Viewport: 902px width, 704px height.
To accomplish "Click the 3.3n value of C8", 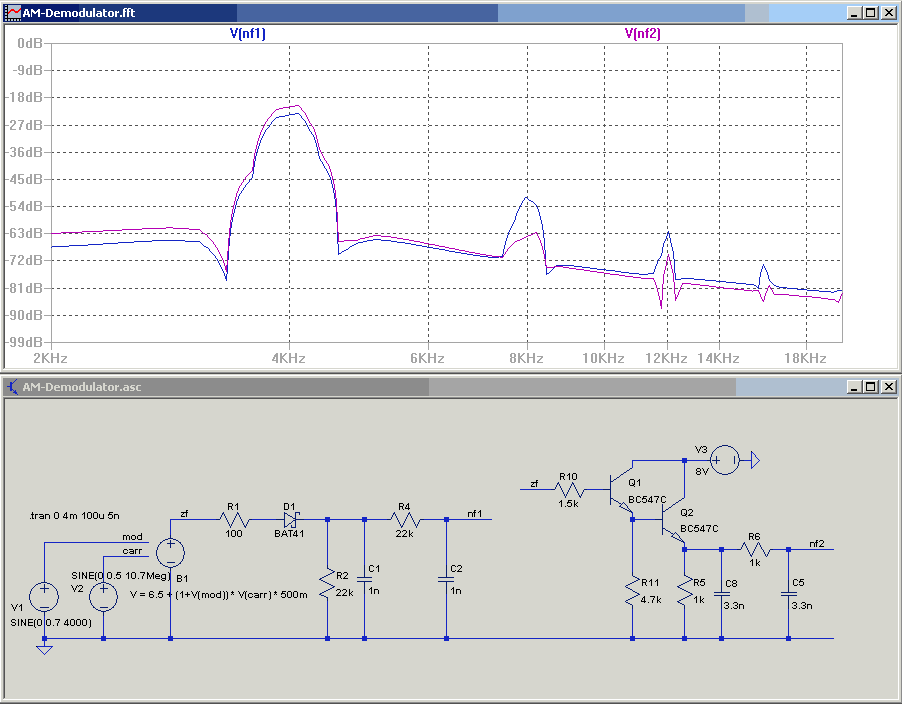I will [x=734, y=606].
